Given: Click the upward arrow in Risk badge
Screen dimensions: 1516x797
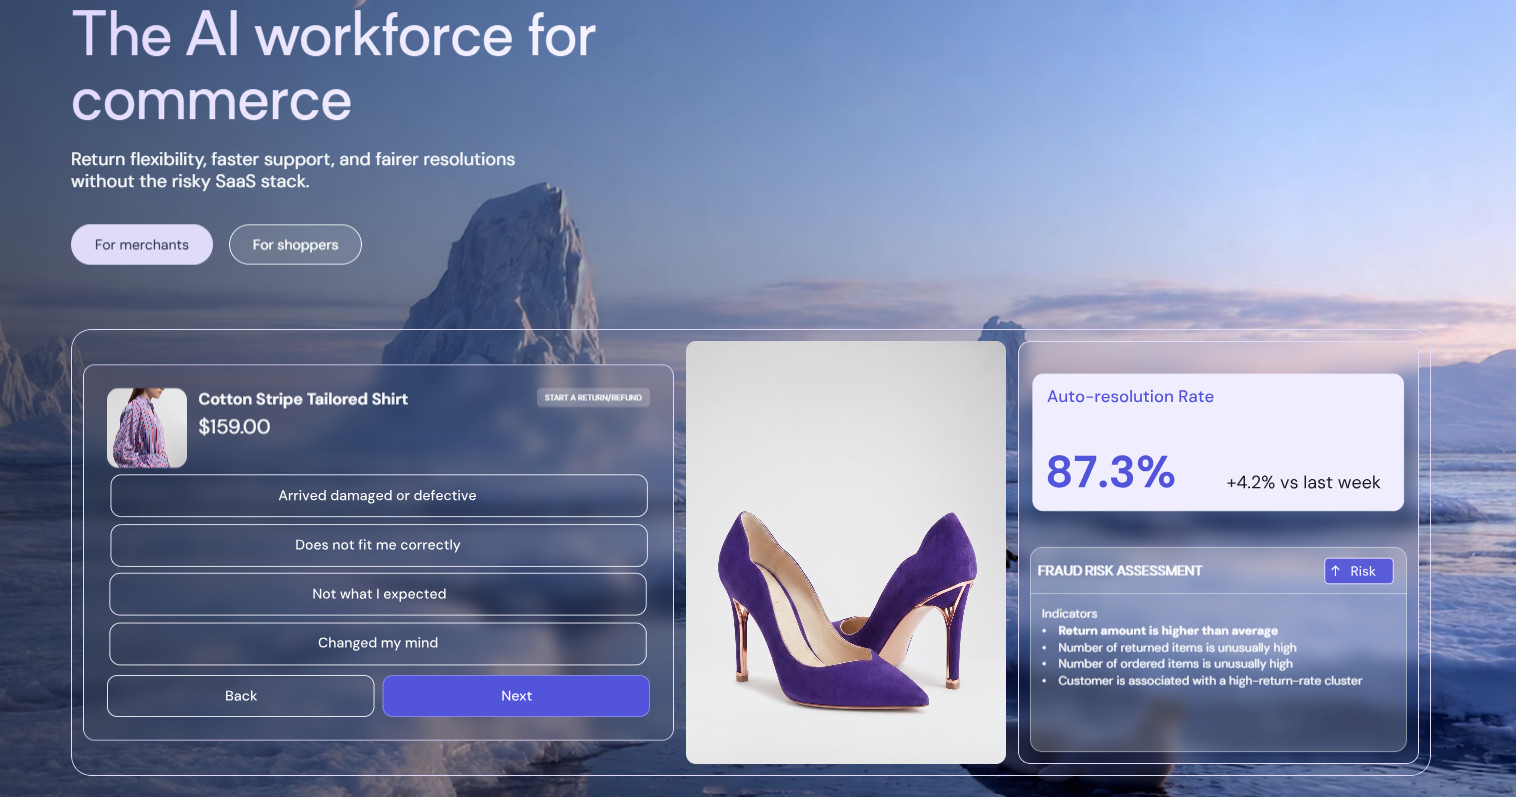Looking at the screenshot, I should (1335, 571).
